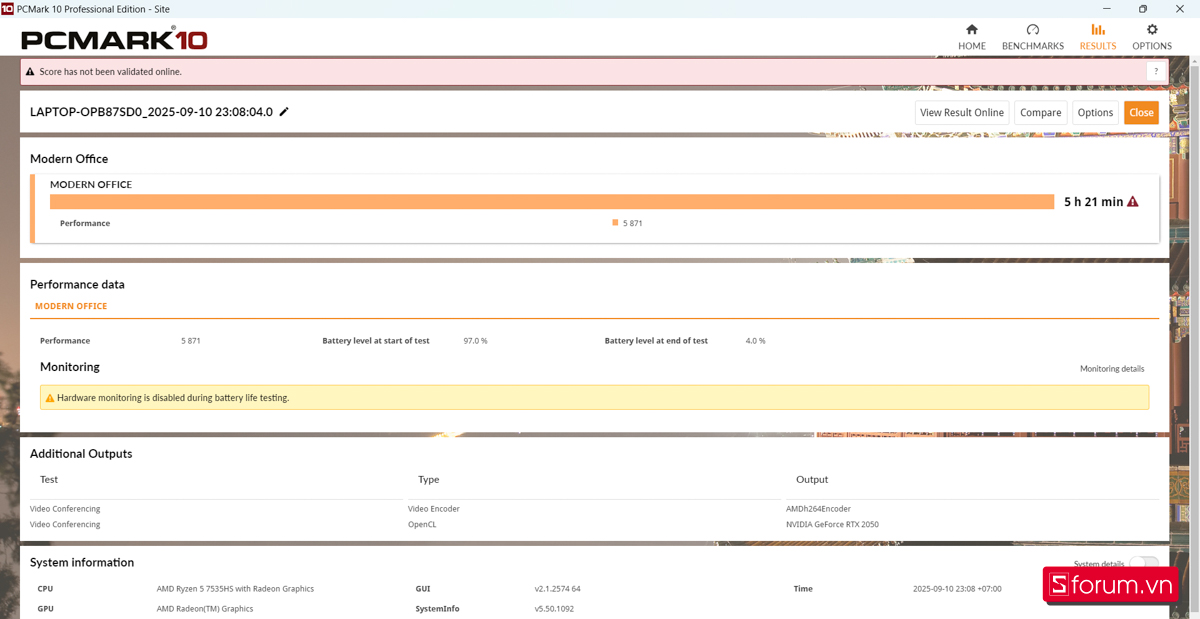1200x619 pixels.
Task: Click the System information heading
Action: (82, 563)
